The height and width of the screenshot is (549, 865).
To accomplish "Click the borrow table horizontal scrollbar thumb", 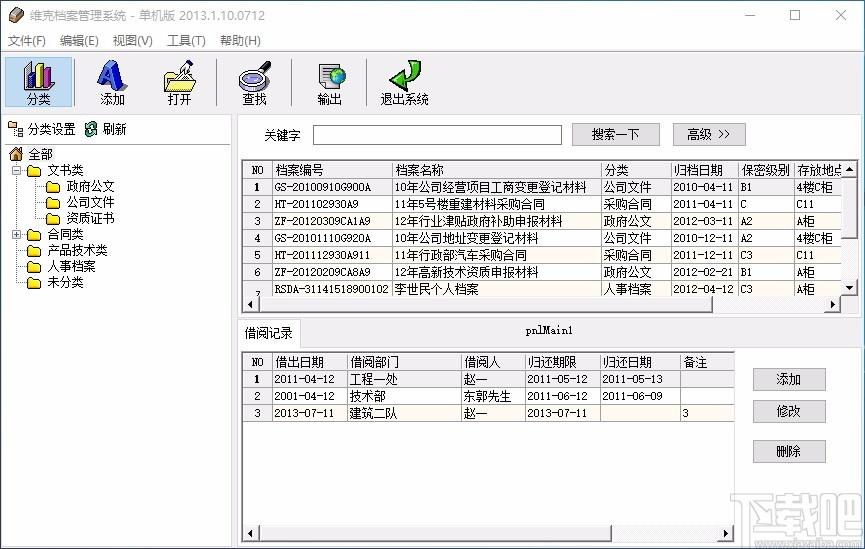I will 435,533.
